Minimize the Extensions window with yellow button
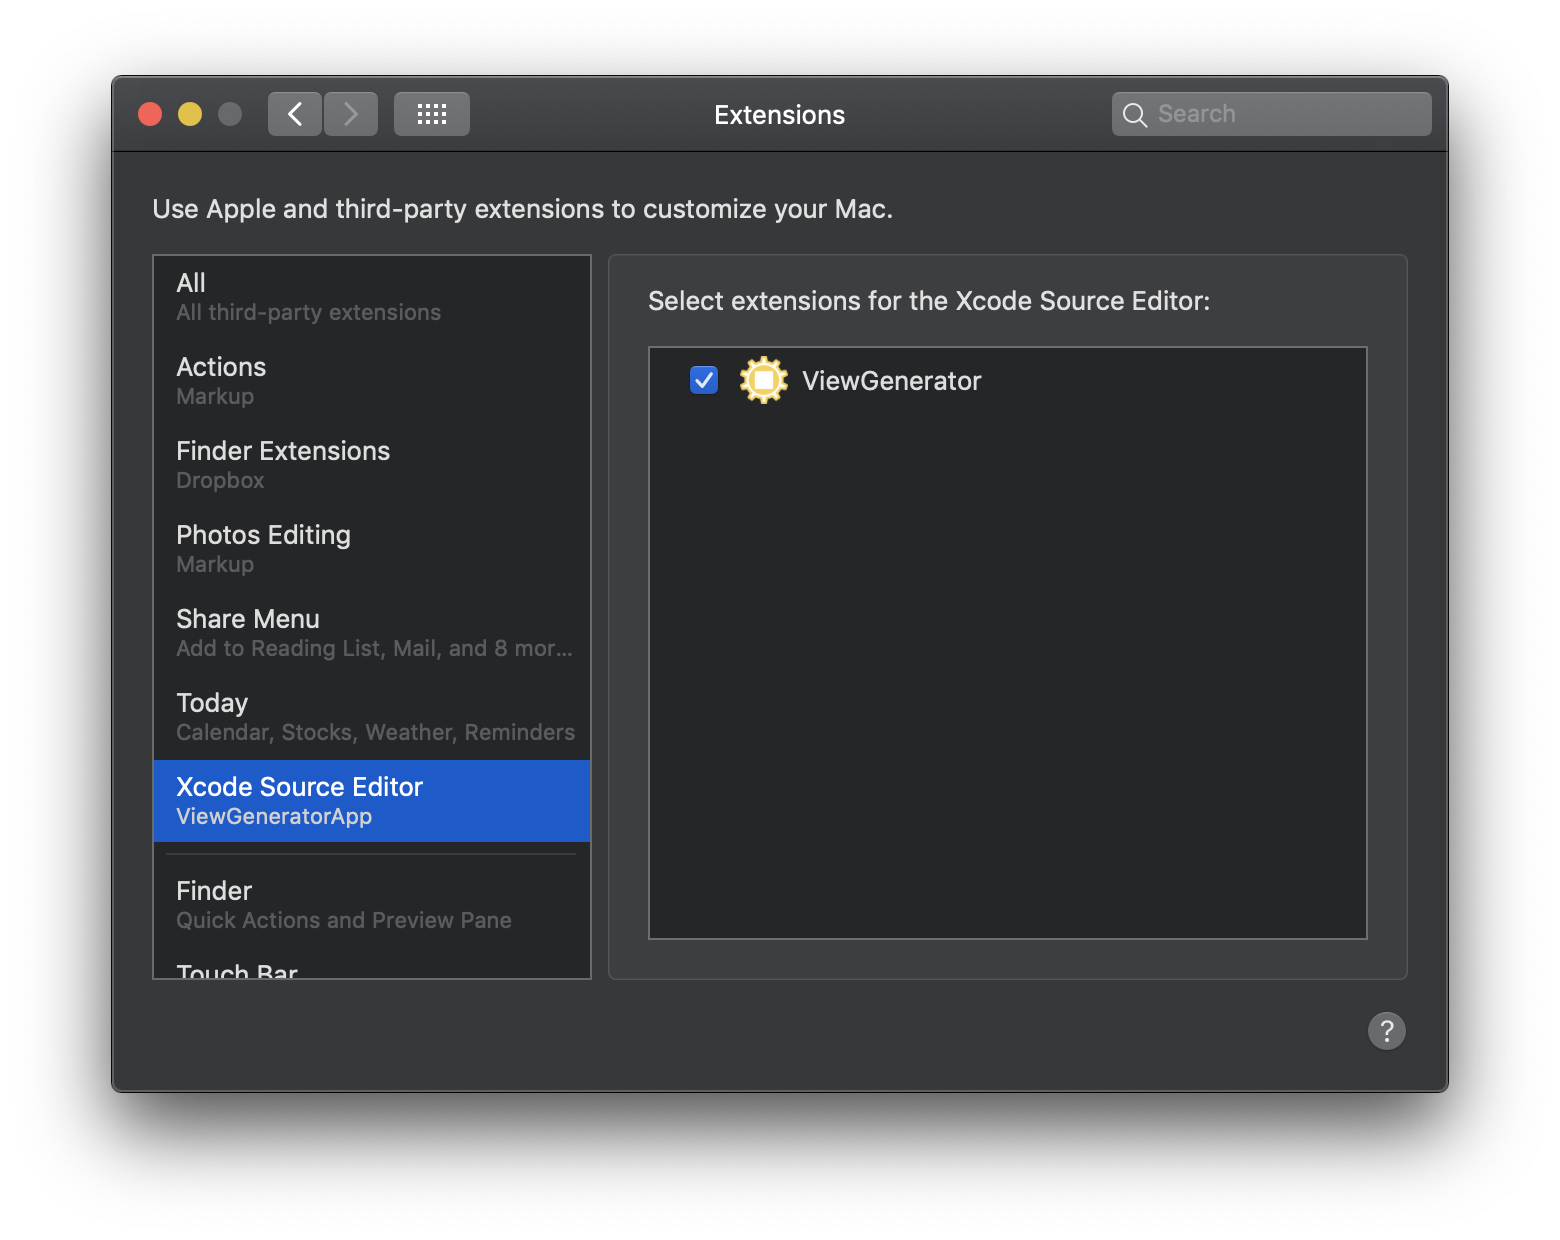 [190, 114]
